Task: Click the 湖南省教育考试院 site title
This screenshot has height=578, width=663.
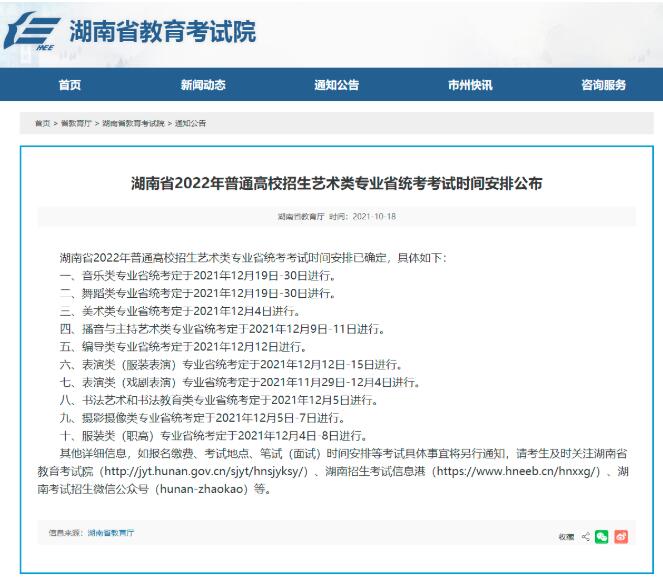Action: coord(162,31)
